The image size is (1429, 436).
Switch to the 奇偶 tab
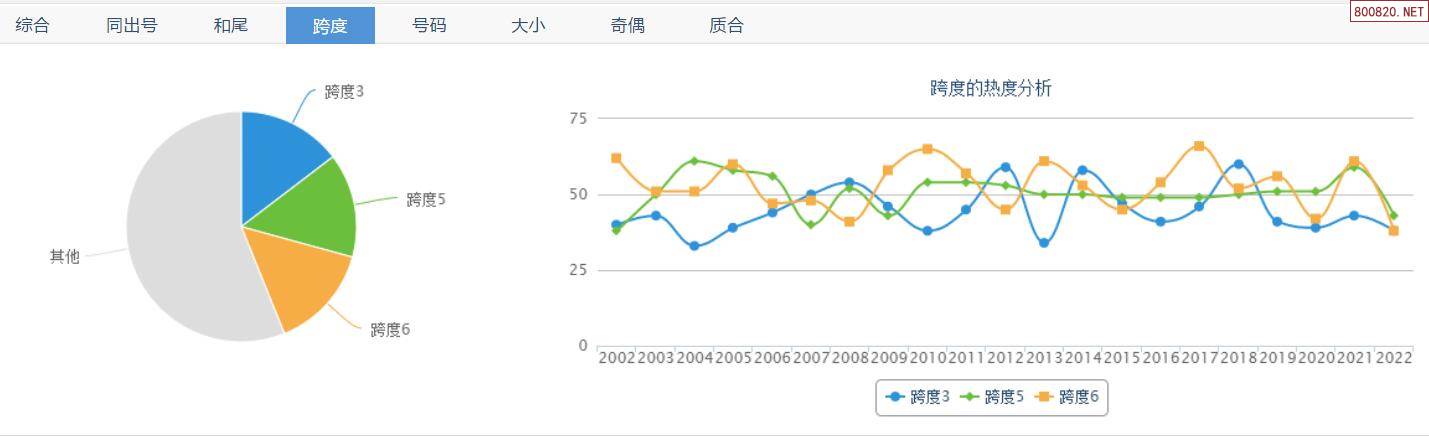627,25
